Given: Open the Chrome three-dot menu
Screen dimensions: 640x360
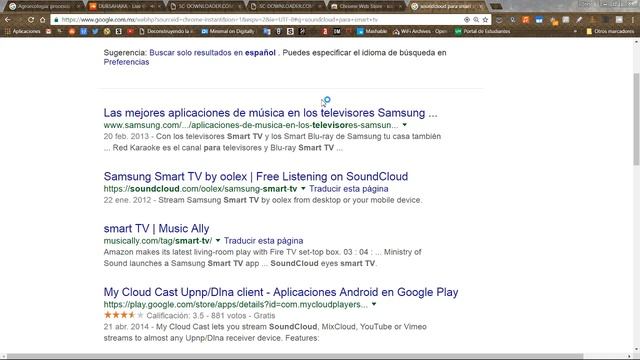Looking at the screenshot, I should pyautogui.click(x=633, y=20).
